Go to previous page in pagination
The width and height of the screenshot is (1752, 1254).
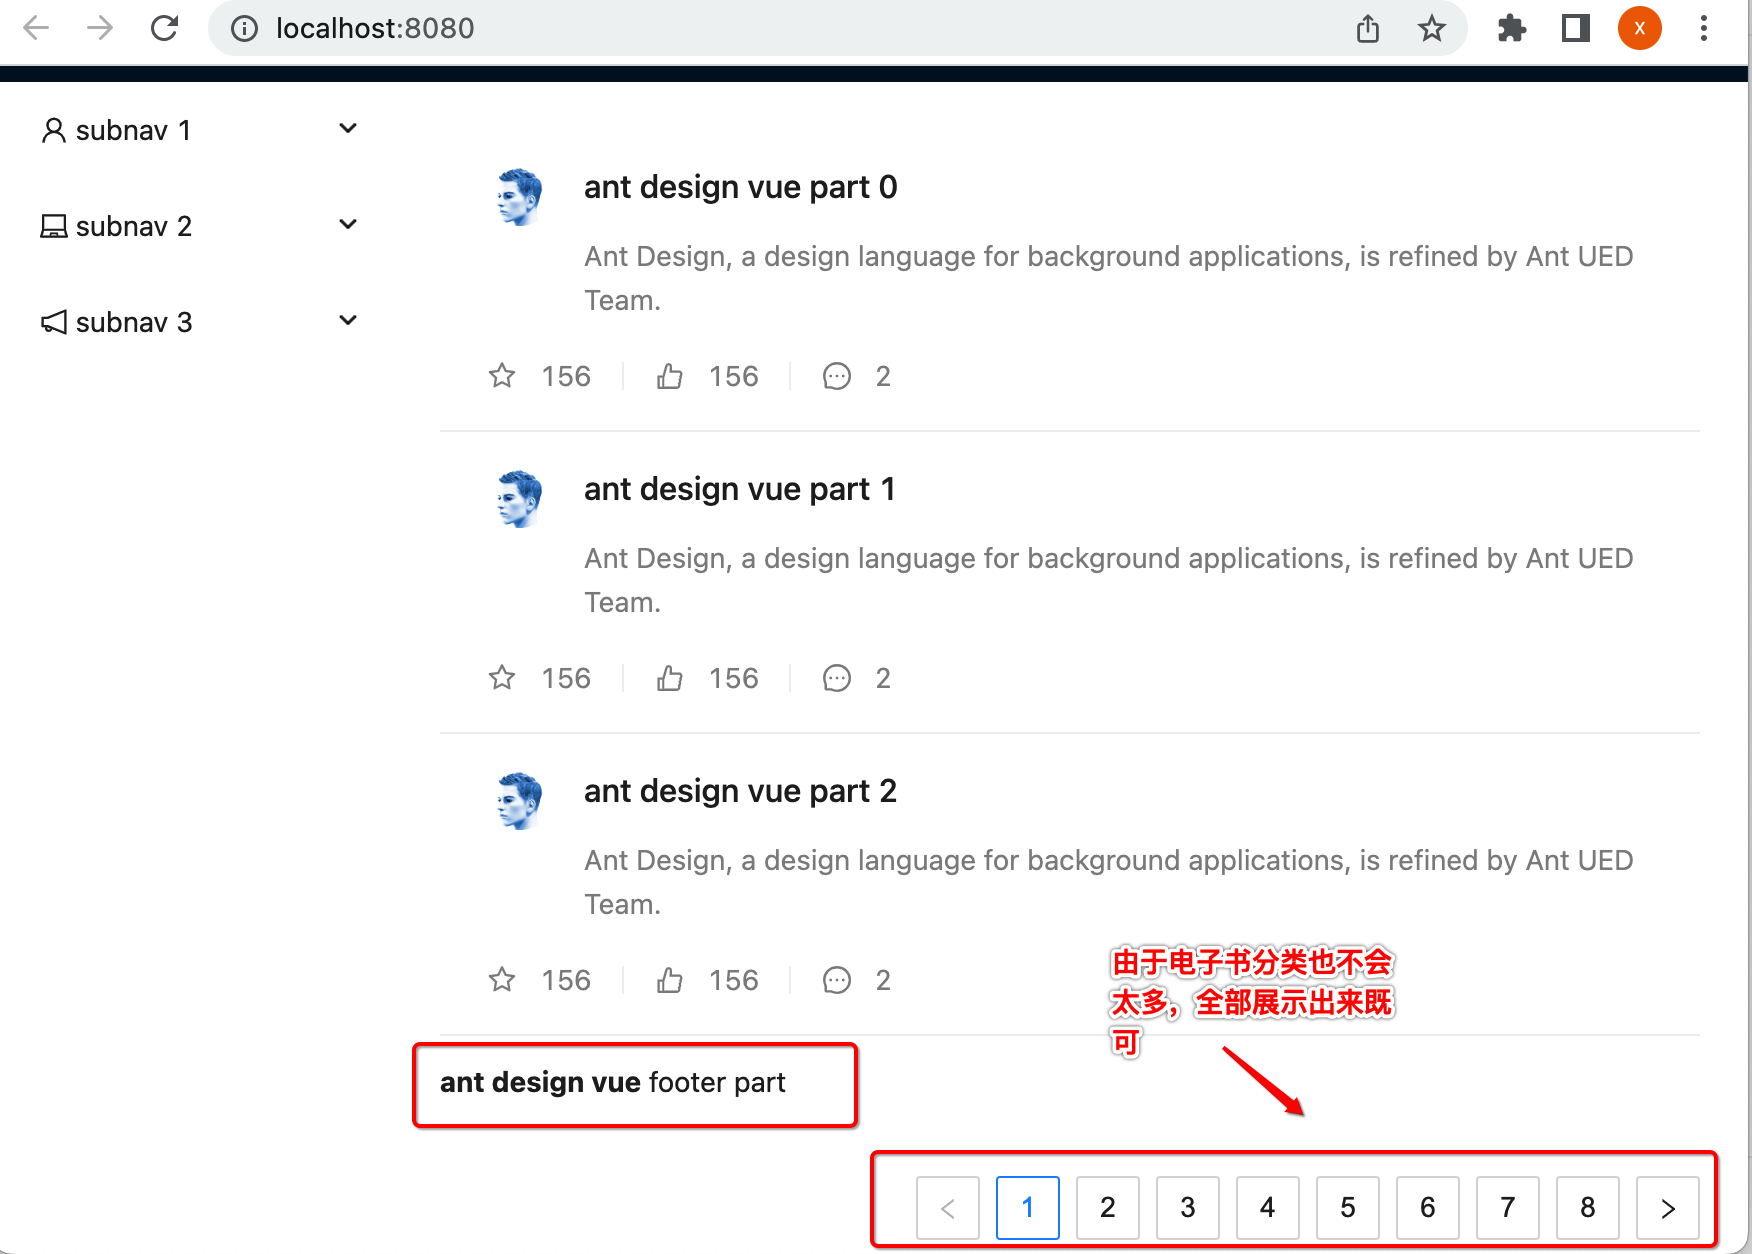948,1208
